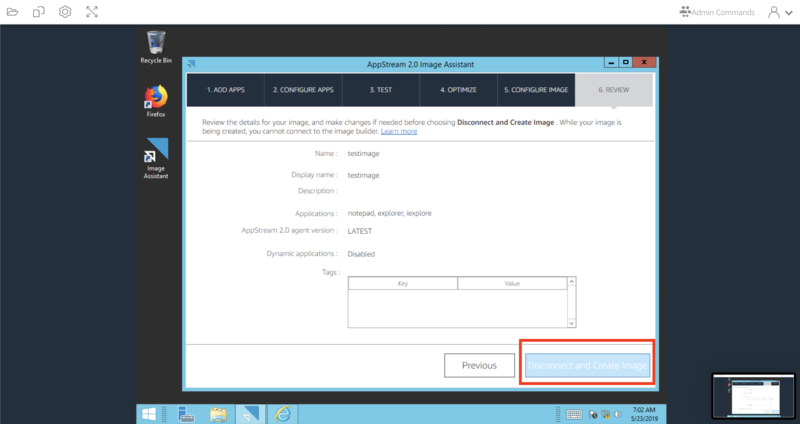The image size is (800, 424).
Task: Go to the 2. CONFIGURE APPS step
Action: coord(303,90)
